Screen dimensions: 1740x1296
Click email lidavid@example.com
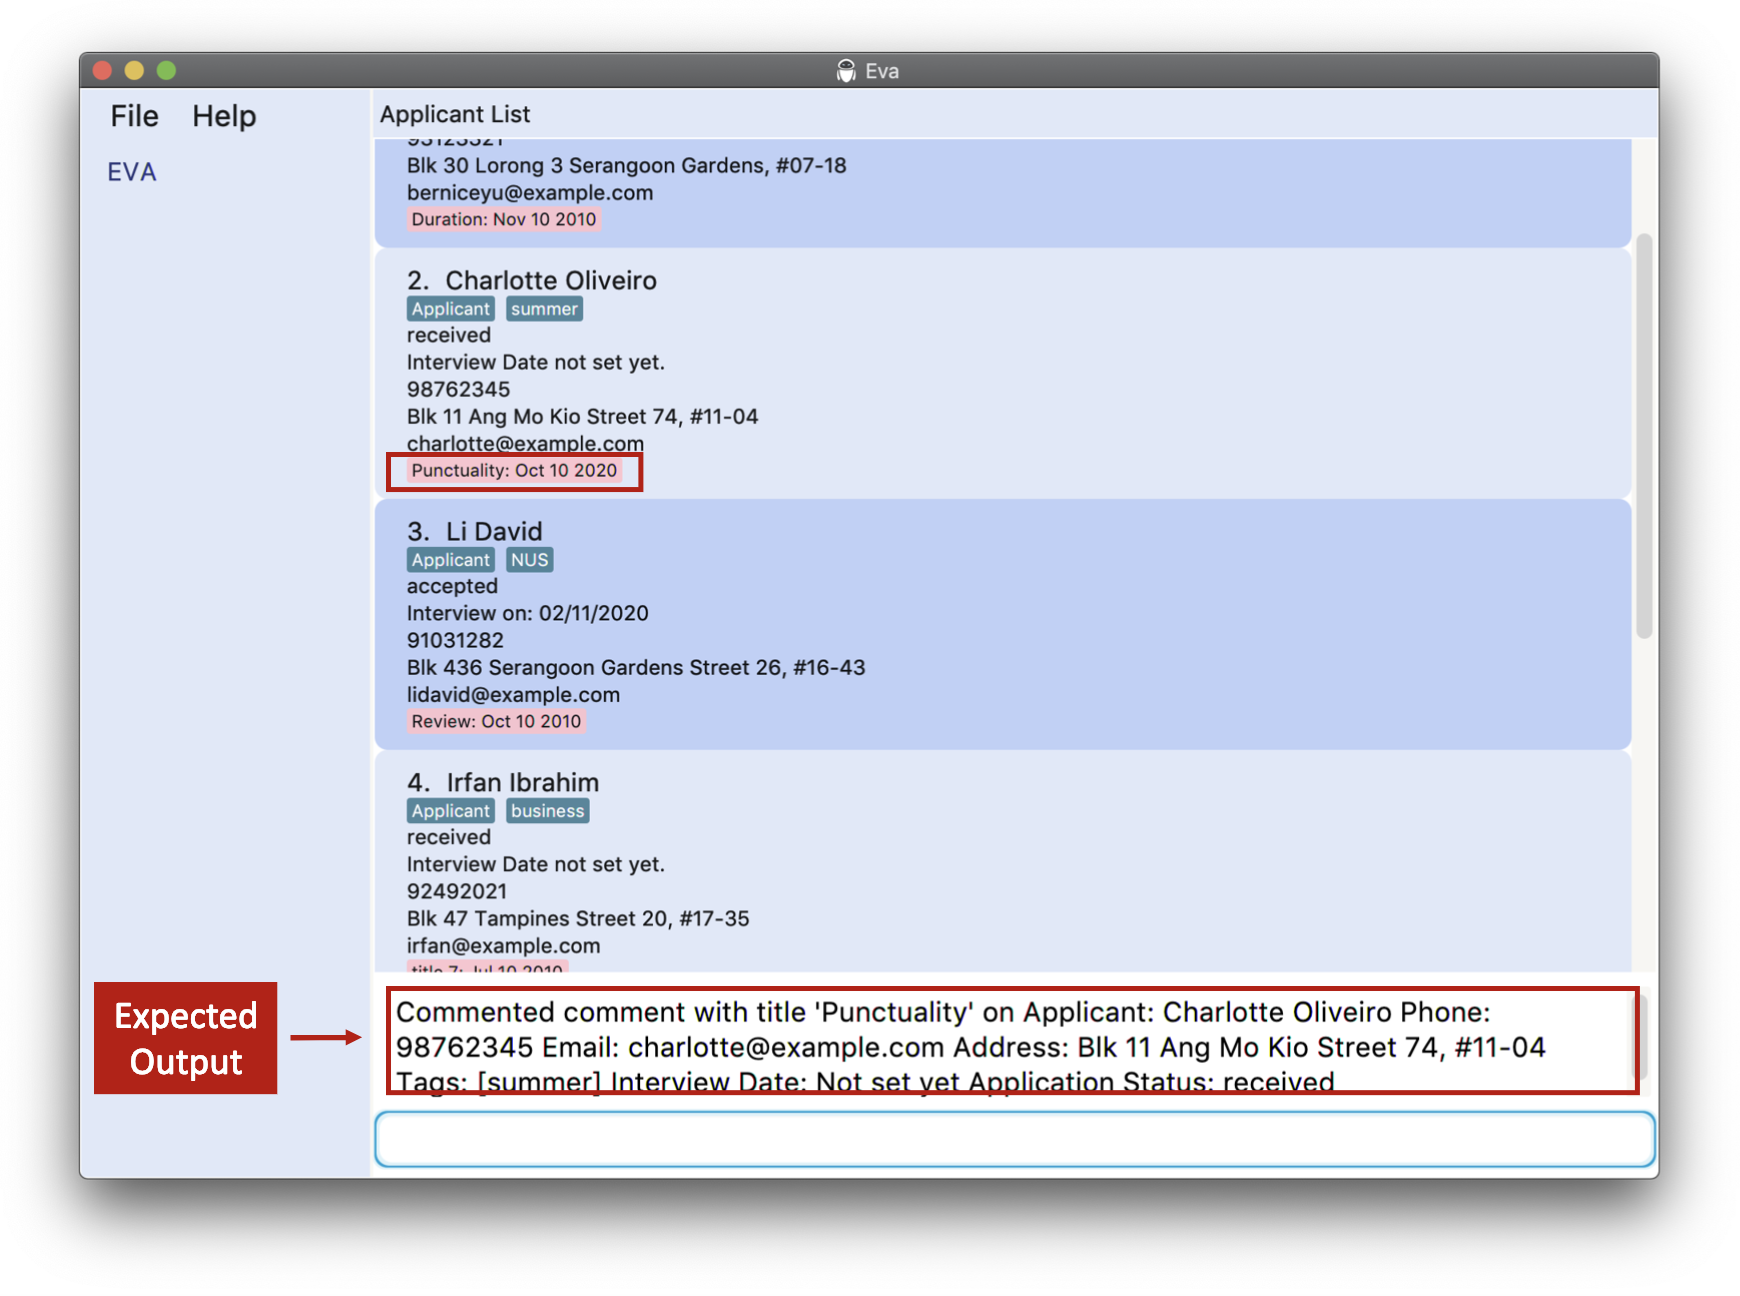pos(513,695)
